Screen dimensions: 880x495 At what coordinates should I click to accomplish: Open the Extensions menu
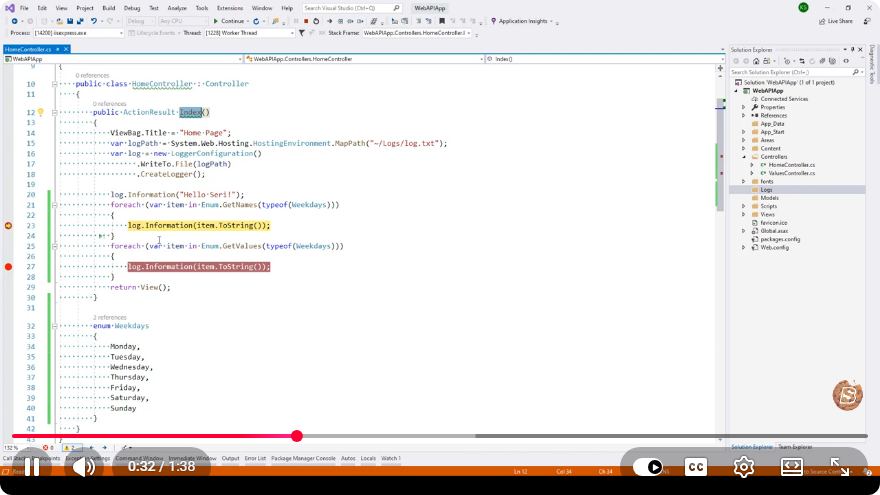tap(230, 8)
